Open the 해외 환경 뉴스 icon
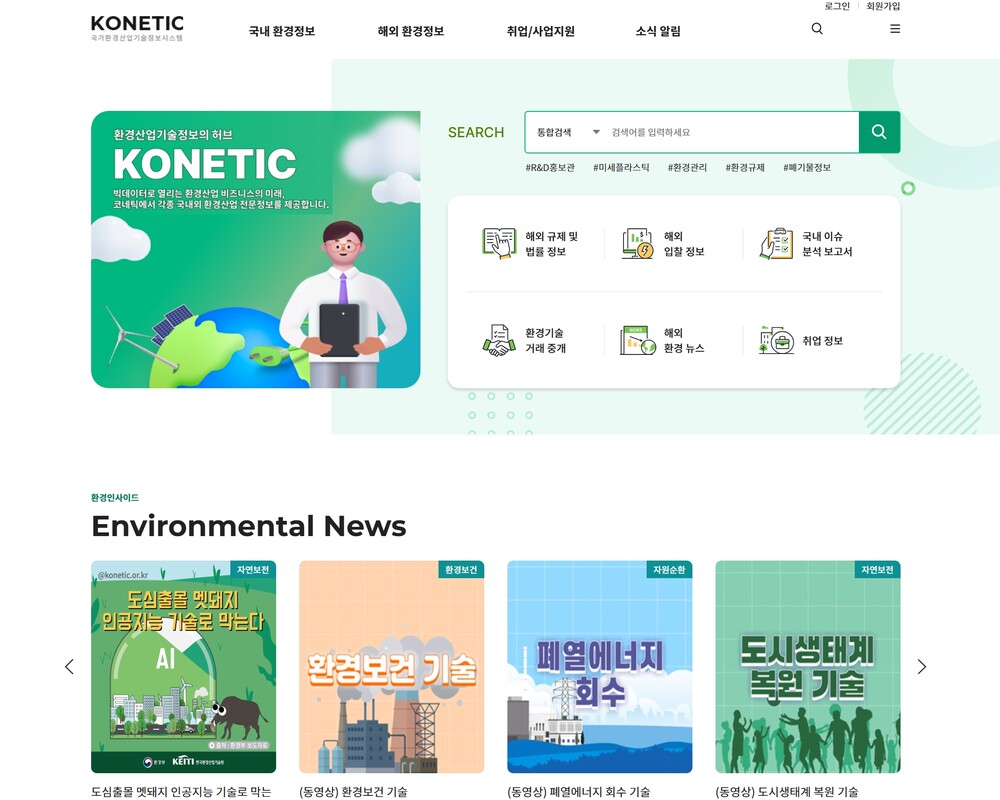The image size is (1000, 800). 637,341
